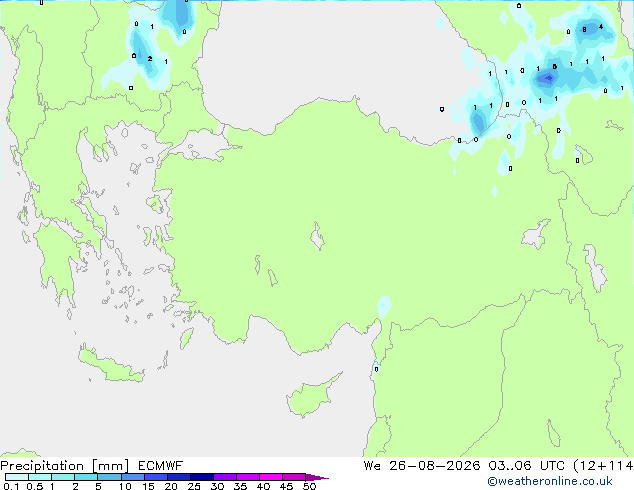
Task: Click the '10' legend label
Action: point(125,486)
